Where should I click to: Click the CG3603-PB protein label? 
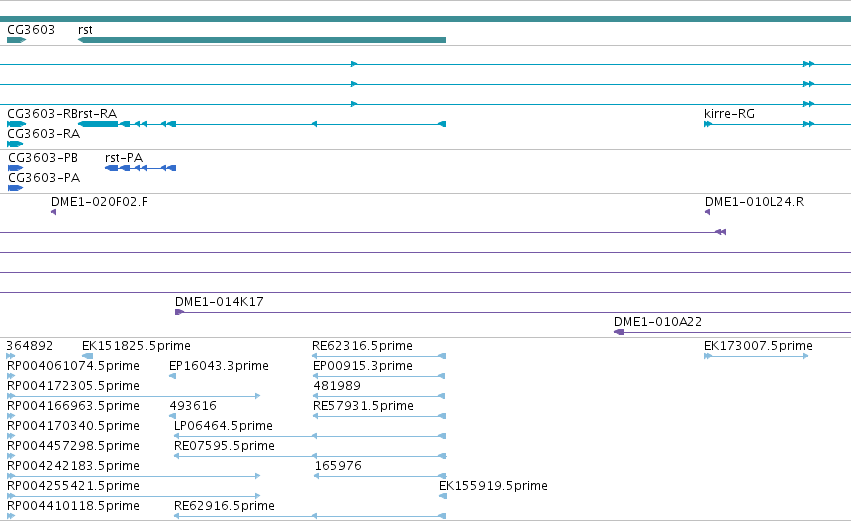43,157
